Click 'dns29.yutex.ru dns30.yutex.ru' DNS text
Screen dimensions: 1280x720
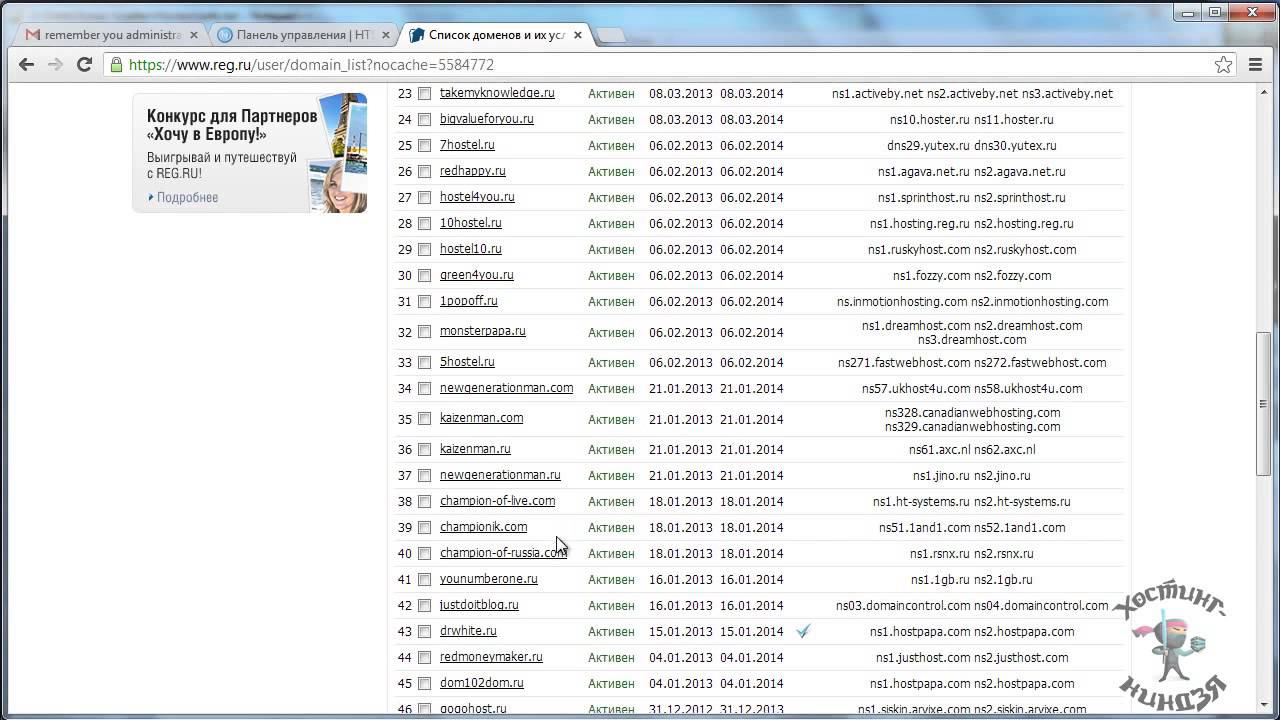[x=971, y=145]
